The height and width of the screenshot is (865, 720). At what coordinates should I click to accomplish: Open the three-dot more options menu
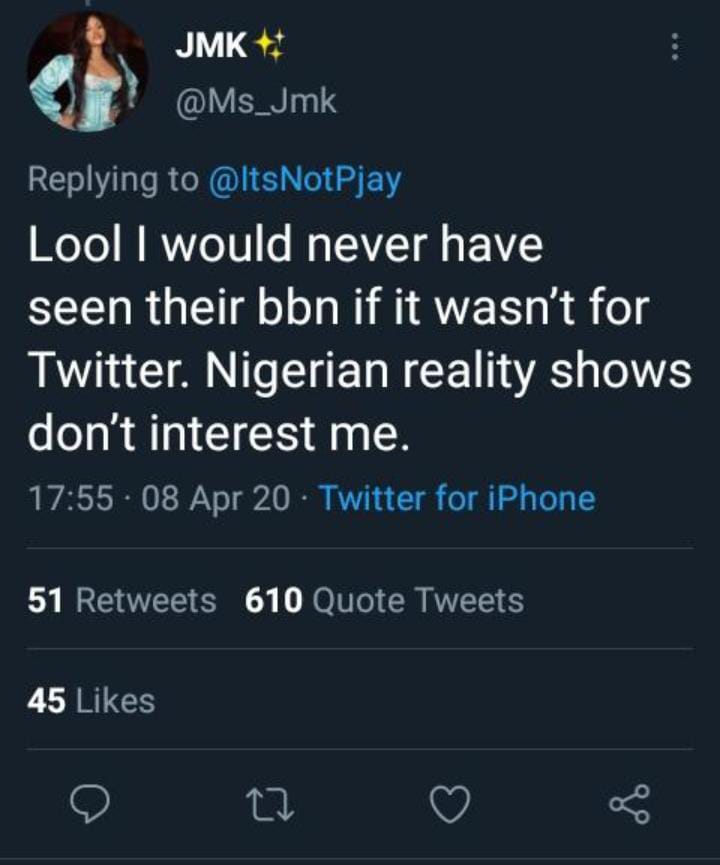[675, 46]
